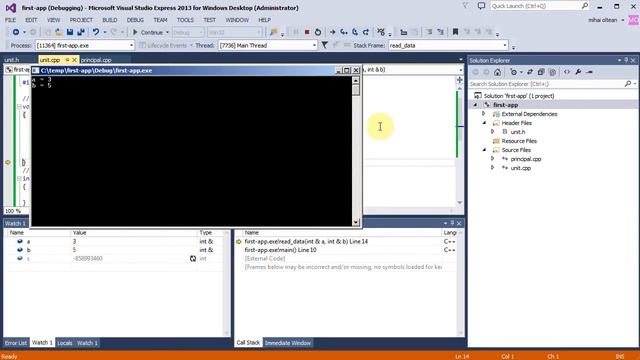640x360 pixels.
Task: Click the Continue button
Action: [x=148, y=32]
